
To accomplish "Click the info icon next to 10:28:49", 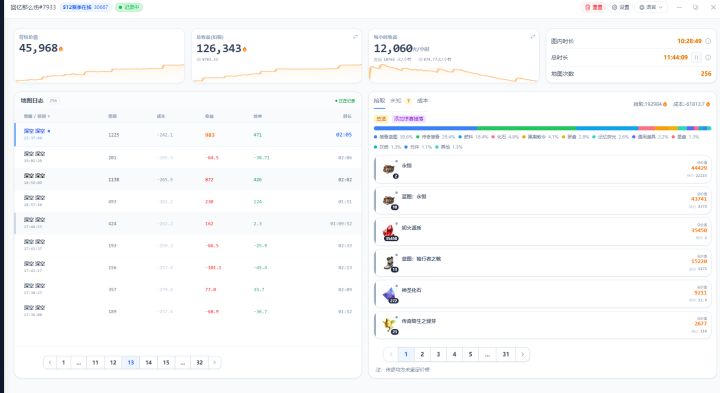I will pos(708,41).
